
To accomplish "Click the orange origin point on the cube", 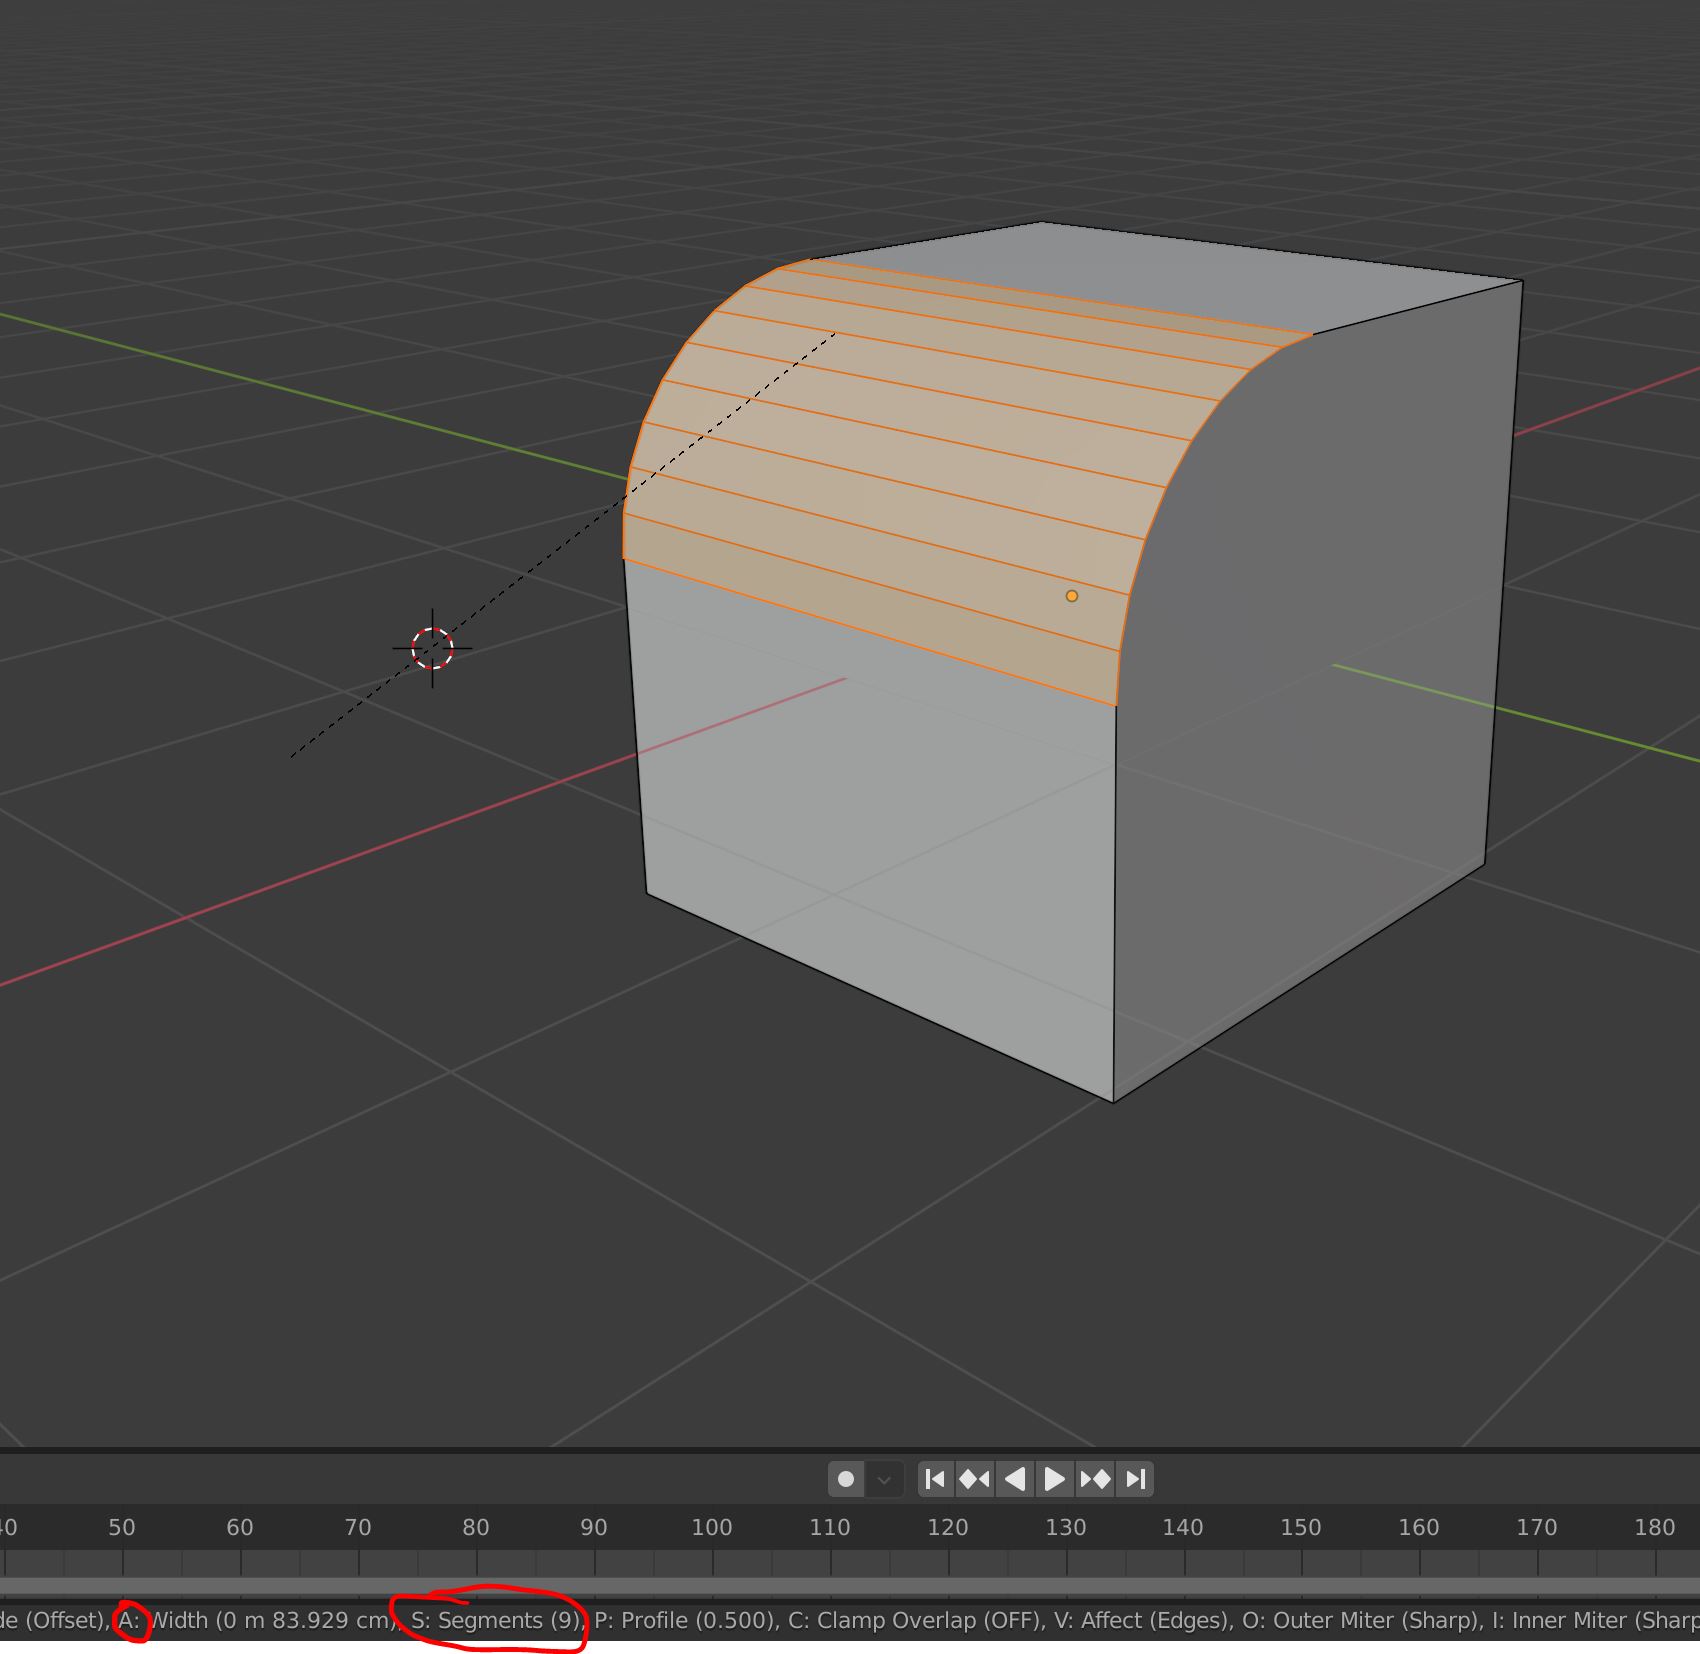I will (x=1072, y=596).
